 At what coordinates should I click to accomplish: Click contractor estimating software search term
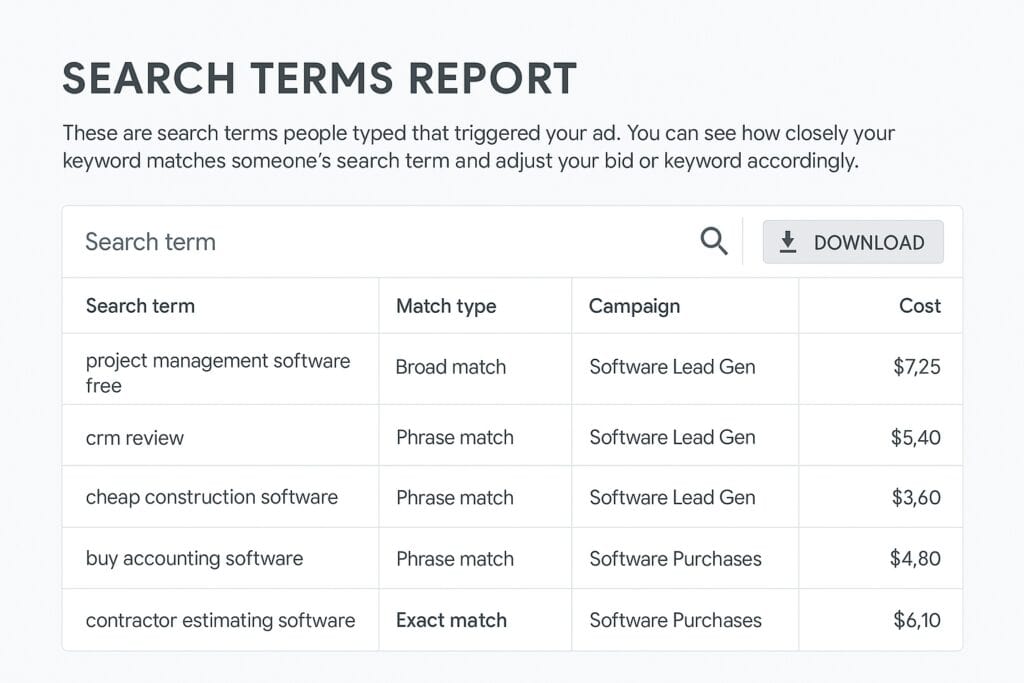click(x=220, y=620)
